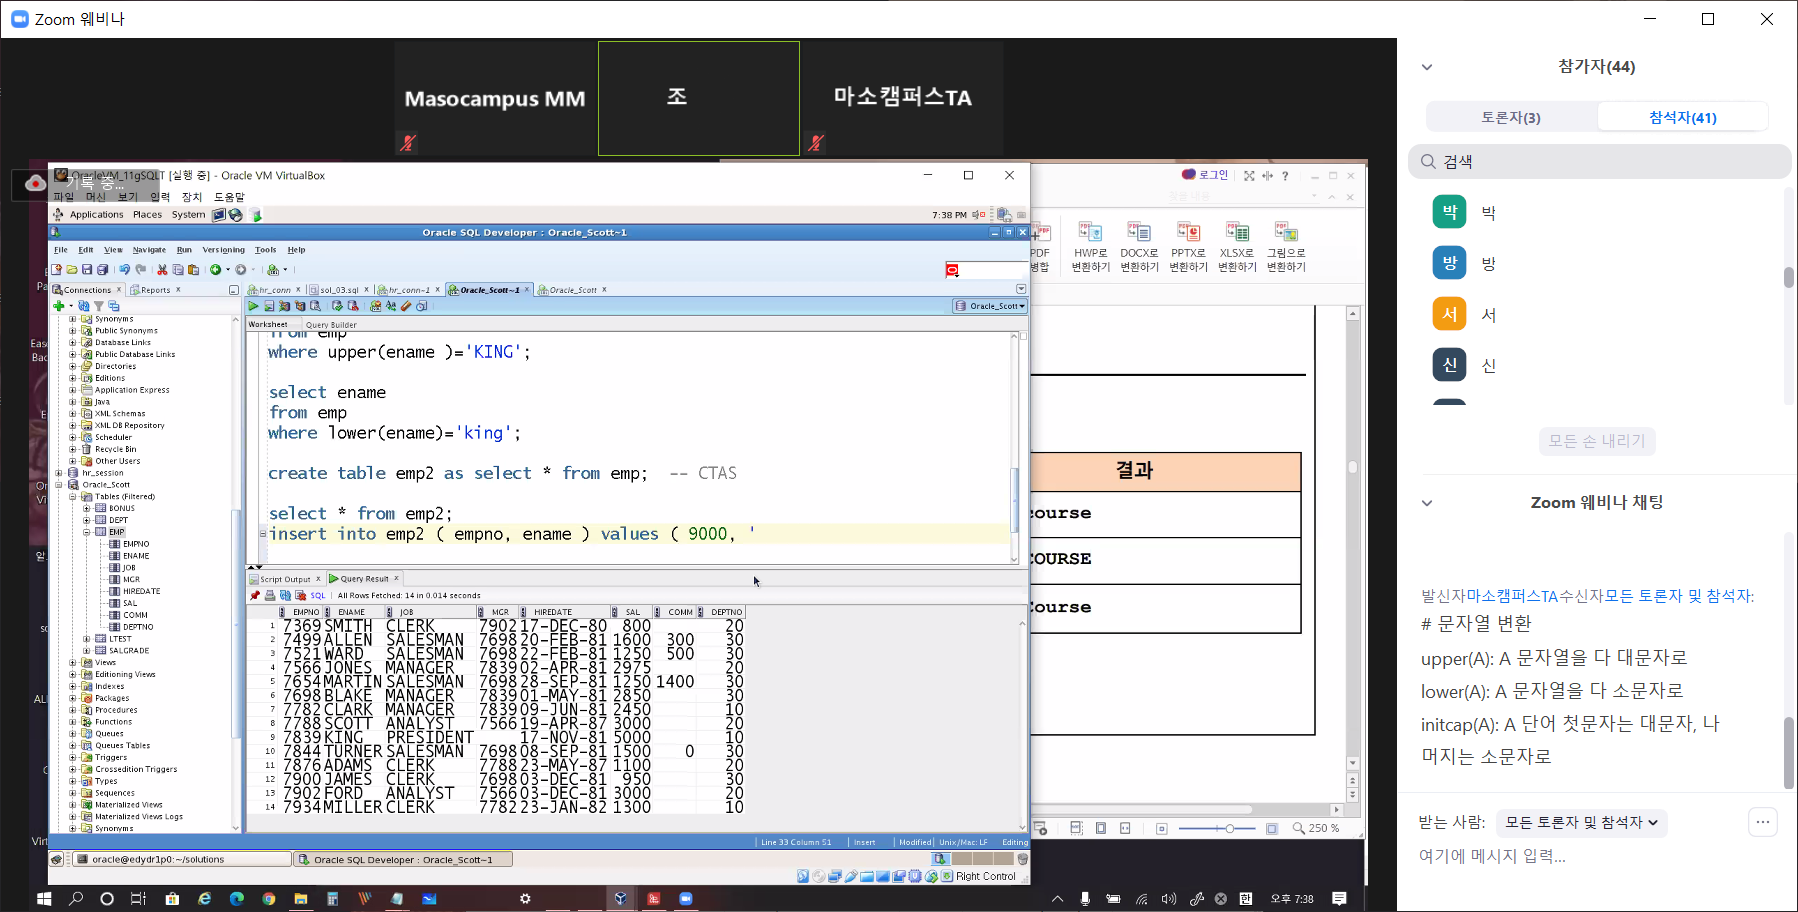Open the Oracle_Scott connection dropdown
Image resolution: width=1798 pixels, height=912 pixels.
(990, 306)
